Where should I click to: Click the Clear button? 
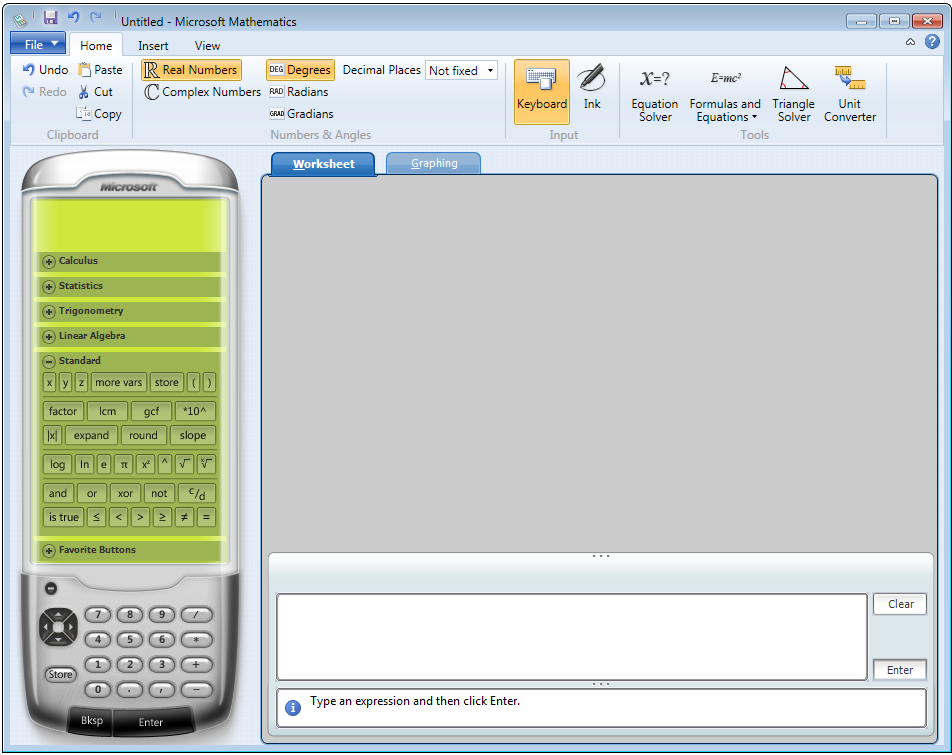[x=900, y=604]
